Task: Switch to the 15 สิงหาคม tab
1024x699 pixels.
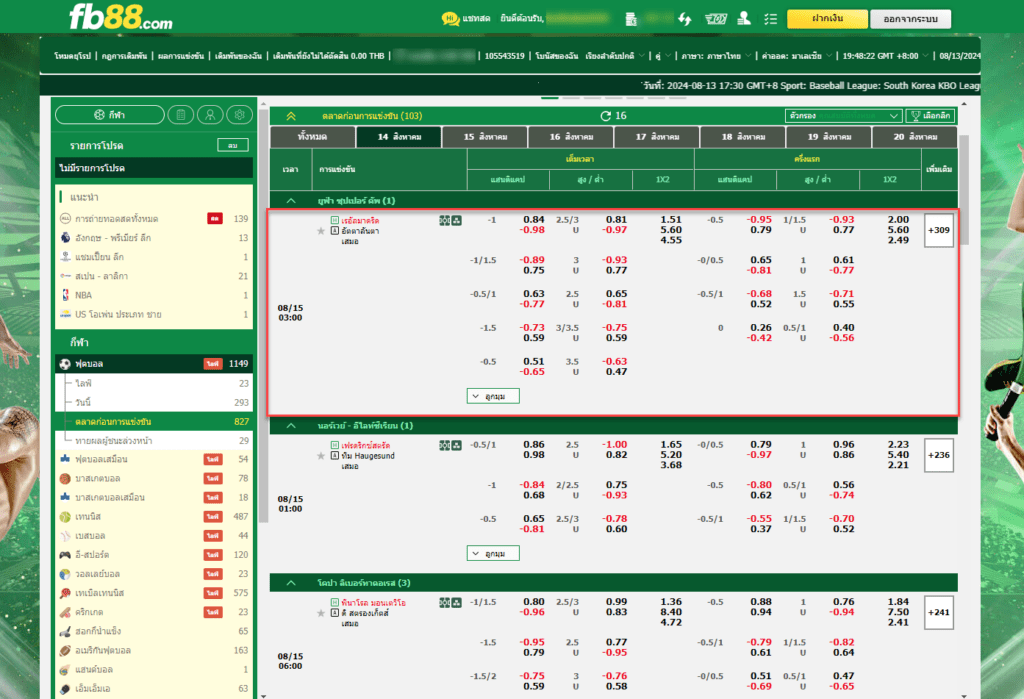Action: 485,137
